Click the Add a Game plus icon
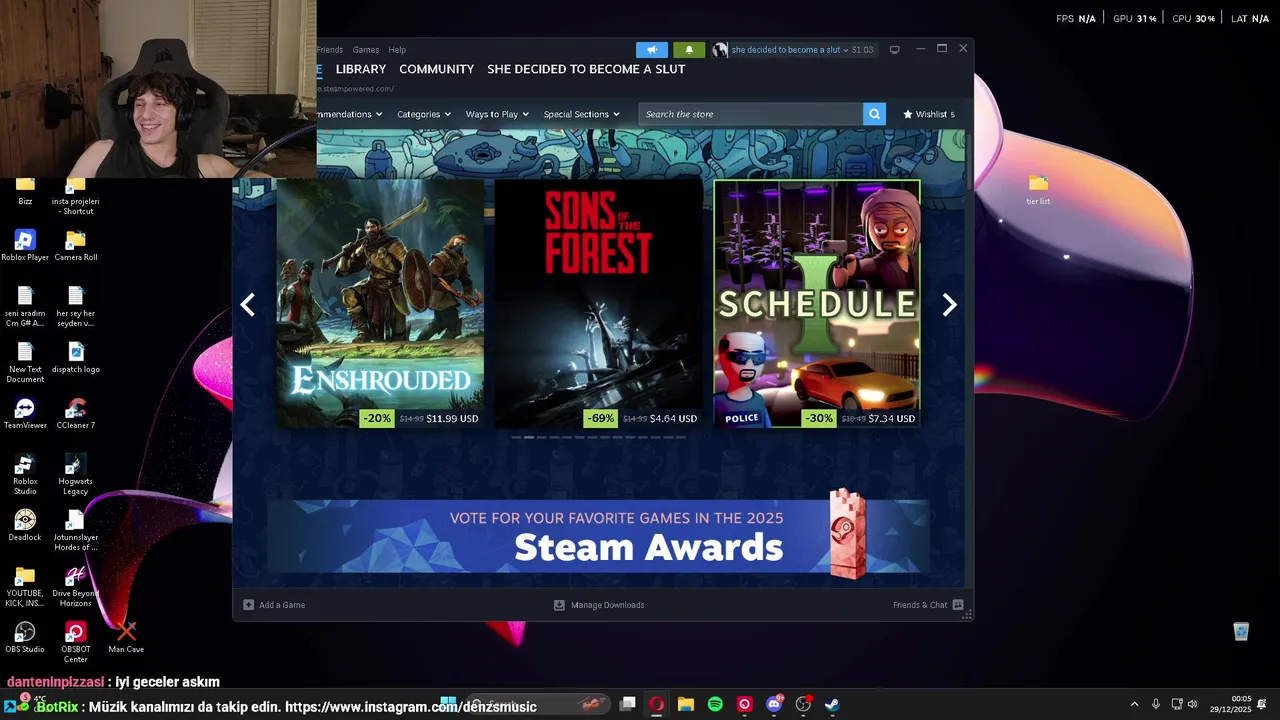This screenshot has height=720, width=1280. 248,605
